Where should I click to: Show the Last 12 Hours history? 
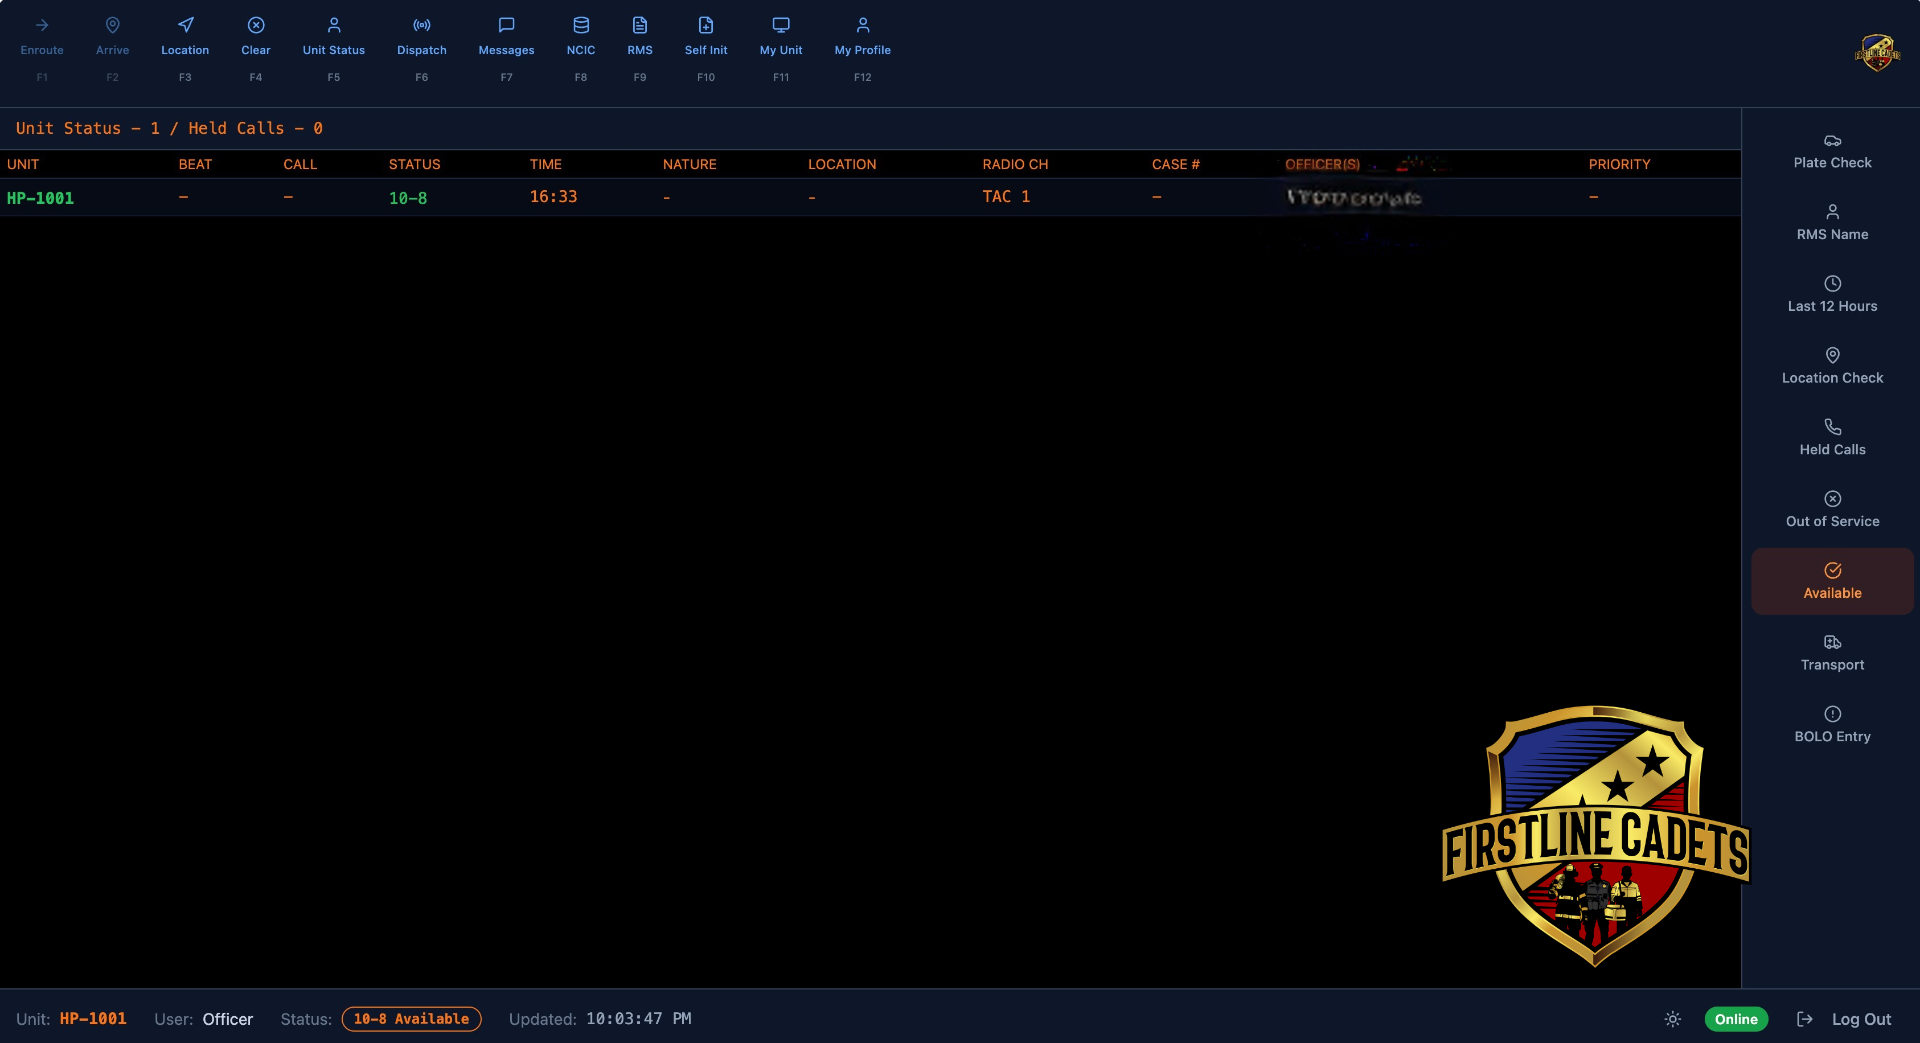tap(1832, 295)
